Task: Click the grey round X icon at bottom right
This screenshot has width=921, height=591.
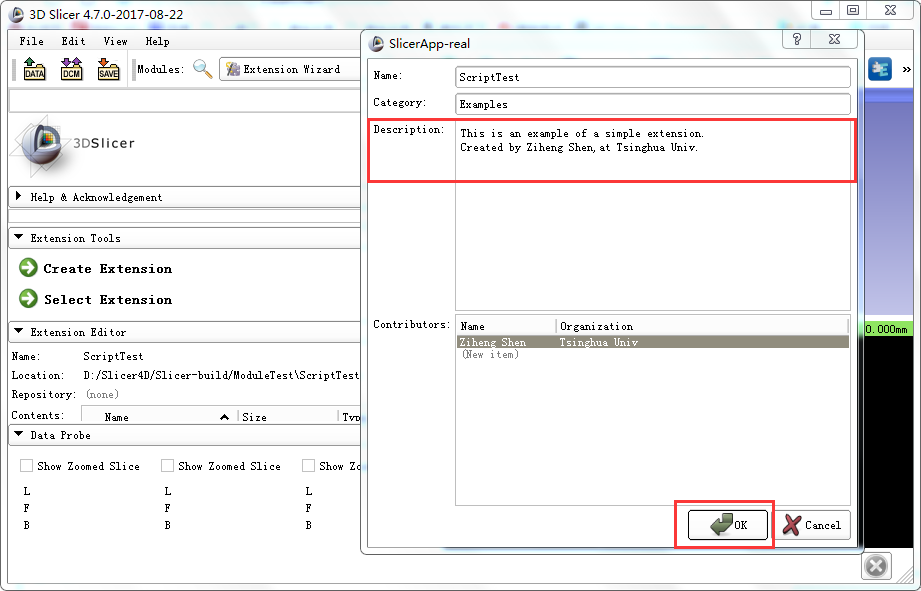Action: click(x=876, y=566)
